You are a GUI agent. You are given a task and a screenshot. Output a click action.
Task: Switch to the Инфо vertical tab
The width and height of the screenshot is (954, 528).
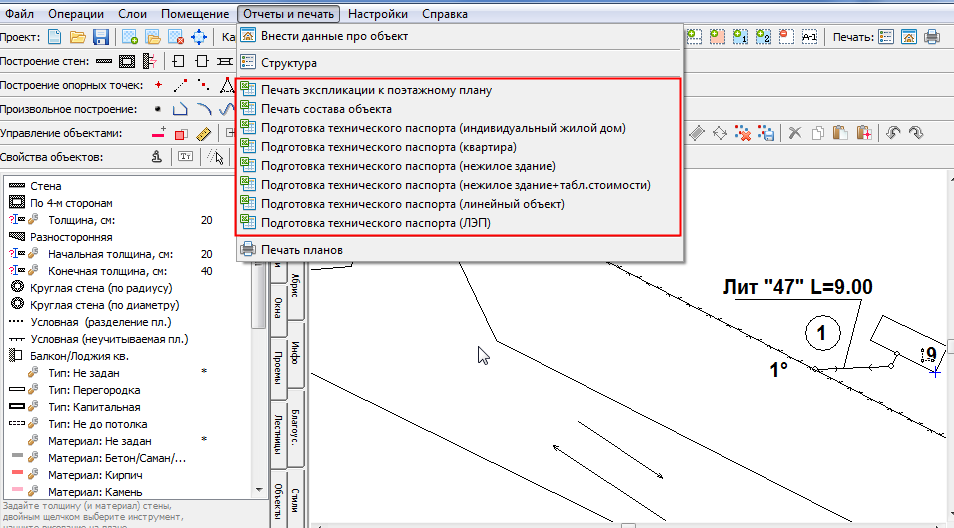coord(295,353)
